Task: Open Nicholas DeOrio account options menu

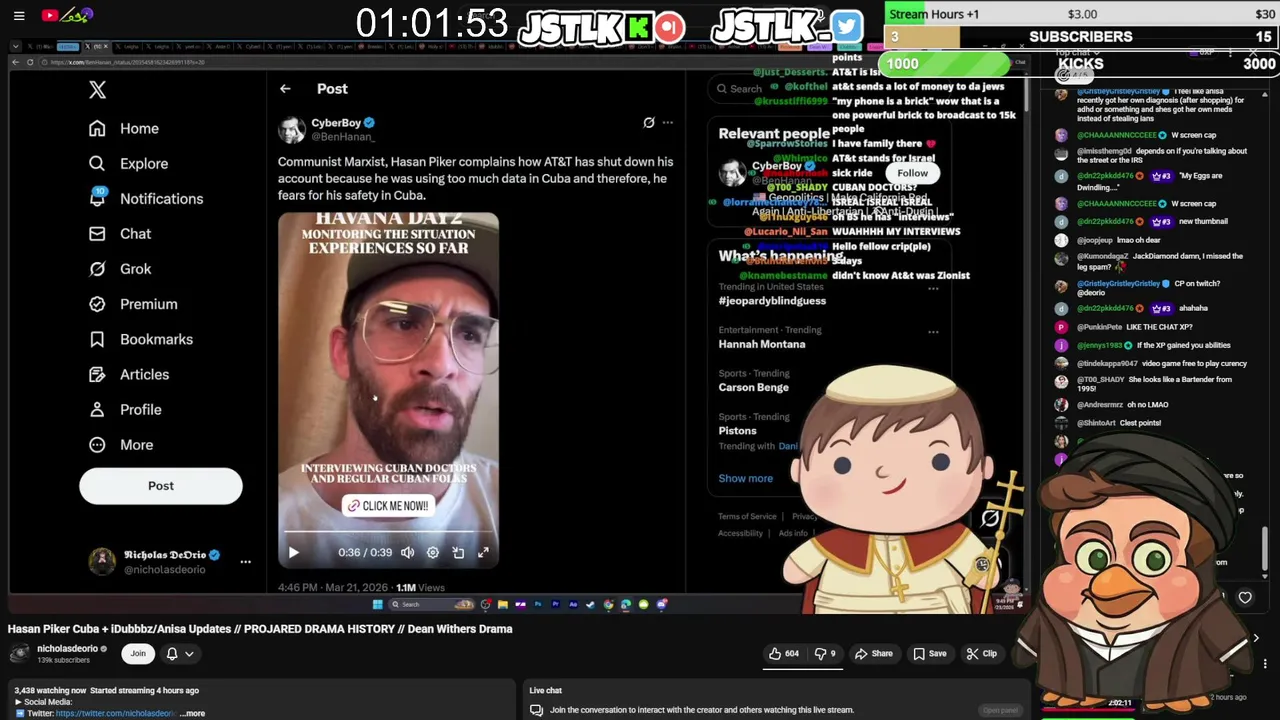Action: [x=245, y=562]
